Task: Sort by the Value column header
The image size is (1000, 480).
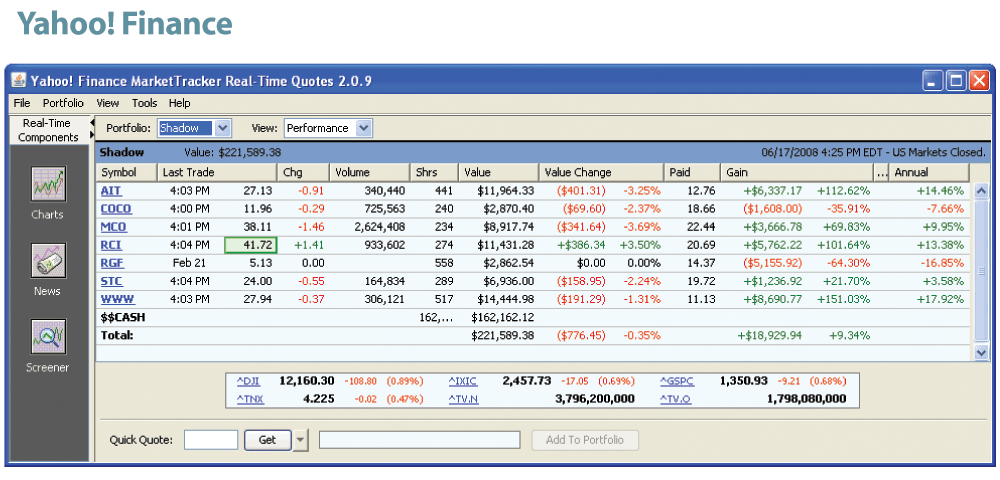Action: (x=499, y=172)
